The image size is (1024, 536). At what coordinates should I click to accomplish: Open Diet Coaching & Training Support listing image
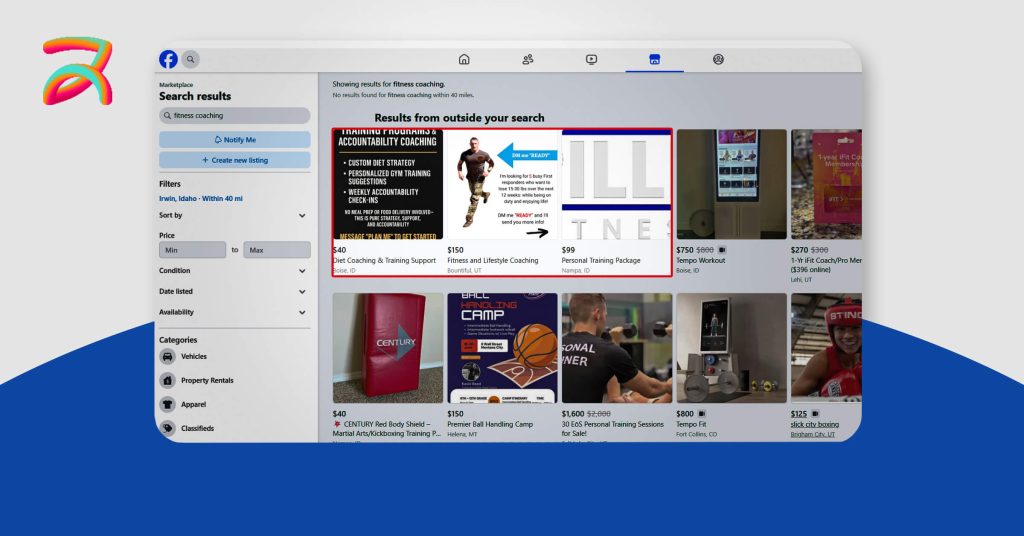click(388, 184)
